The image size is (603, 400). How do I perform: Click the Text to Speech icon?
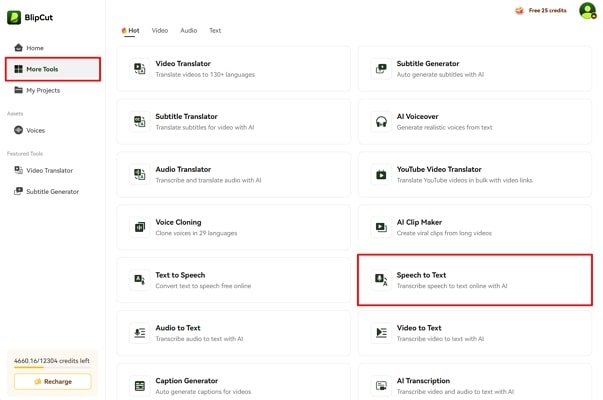pyautogui.click(x=140, y=280)
